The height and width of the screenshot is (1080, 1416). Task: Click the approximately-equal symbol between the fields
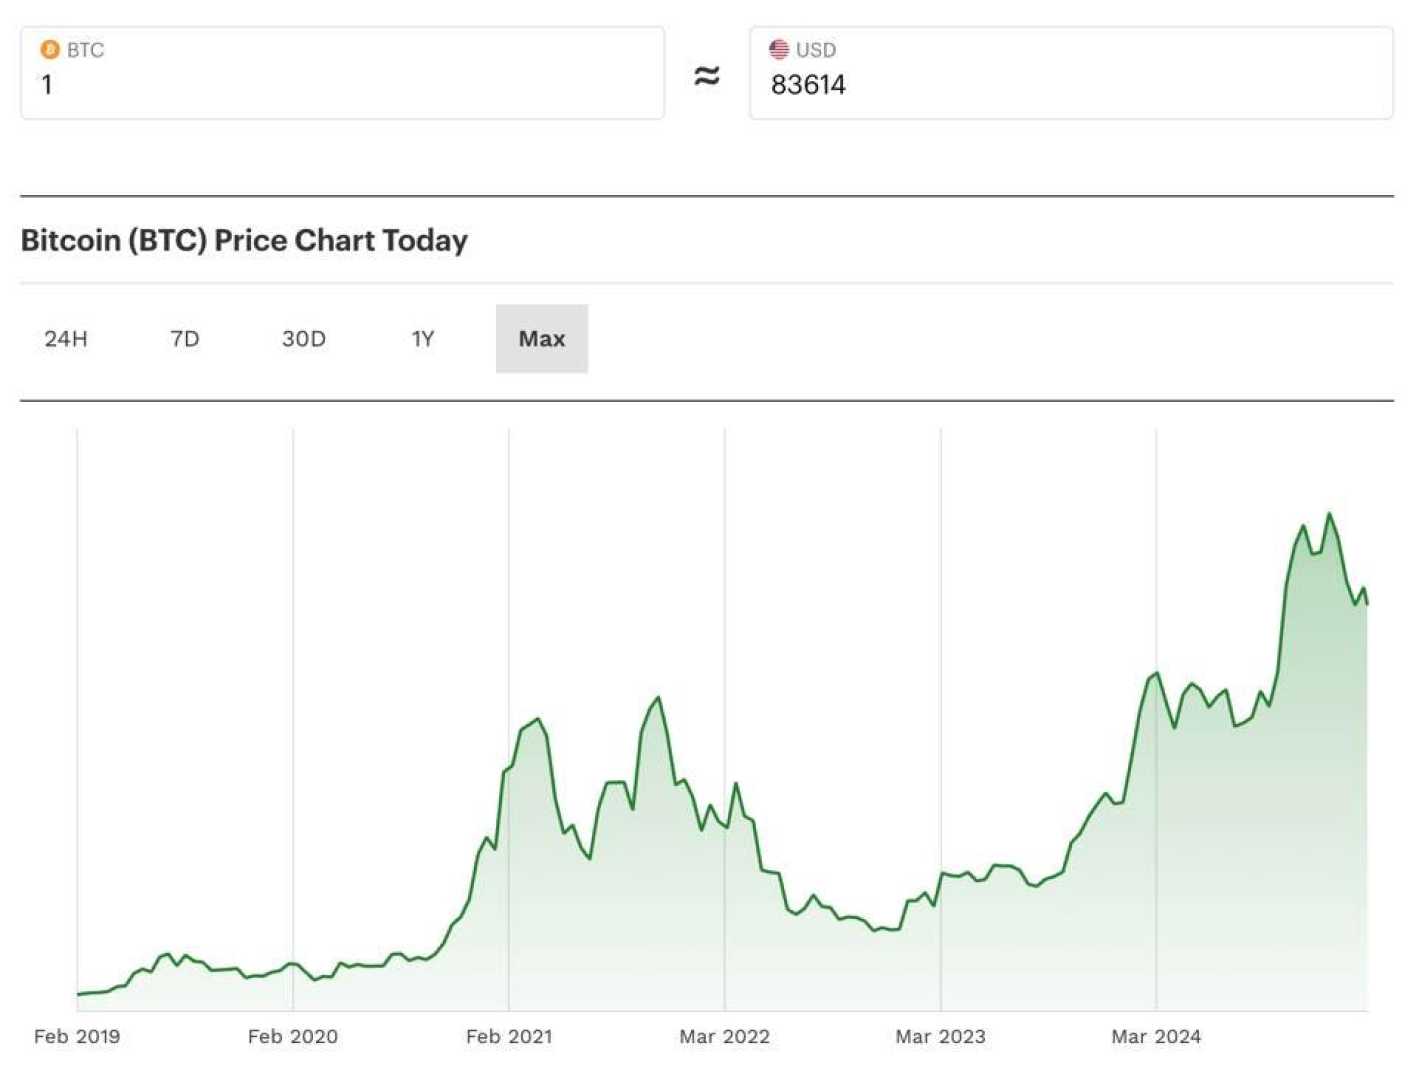pyautogui.click(x=707, y=75)
